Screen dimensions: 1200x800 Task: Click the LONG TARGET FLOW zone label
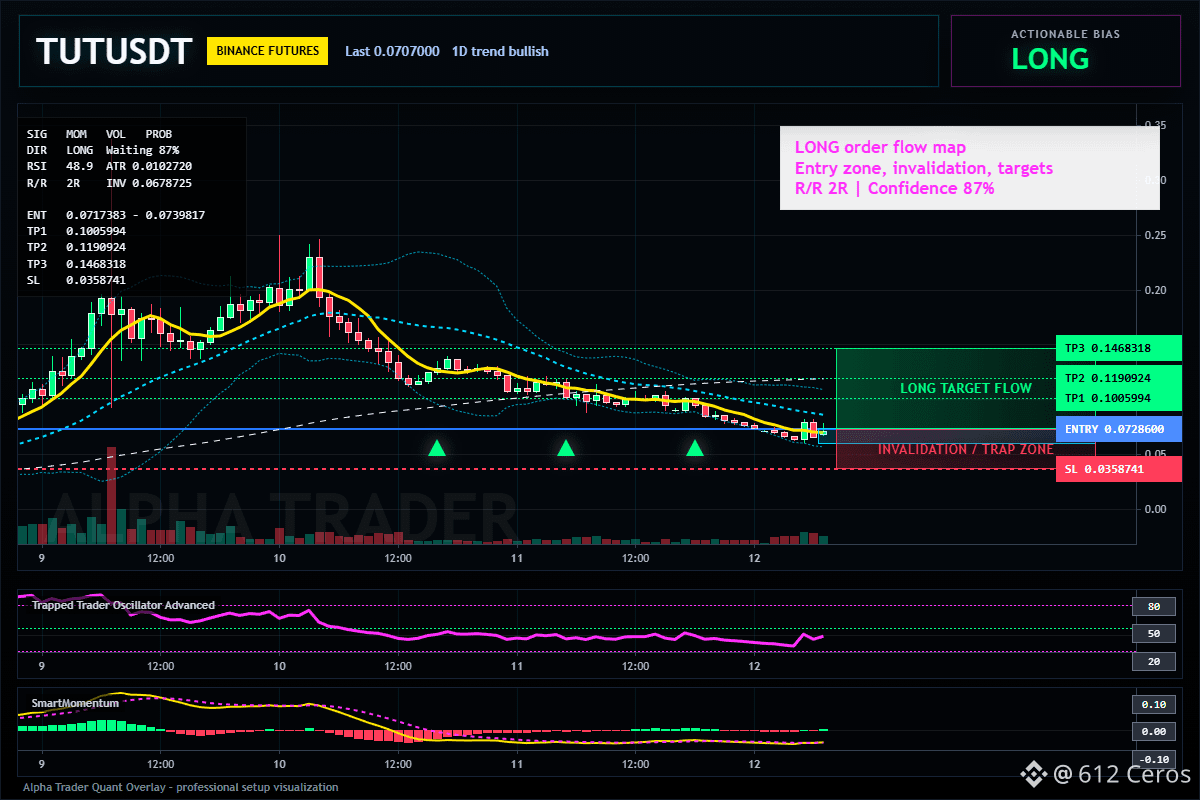pos(965,388)
